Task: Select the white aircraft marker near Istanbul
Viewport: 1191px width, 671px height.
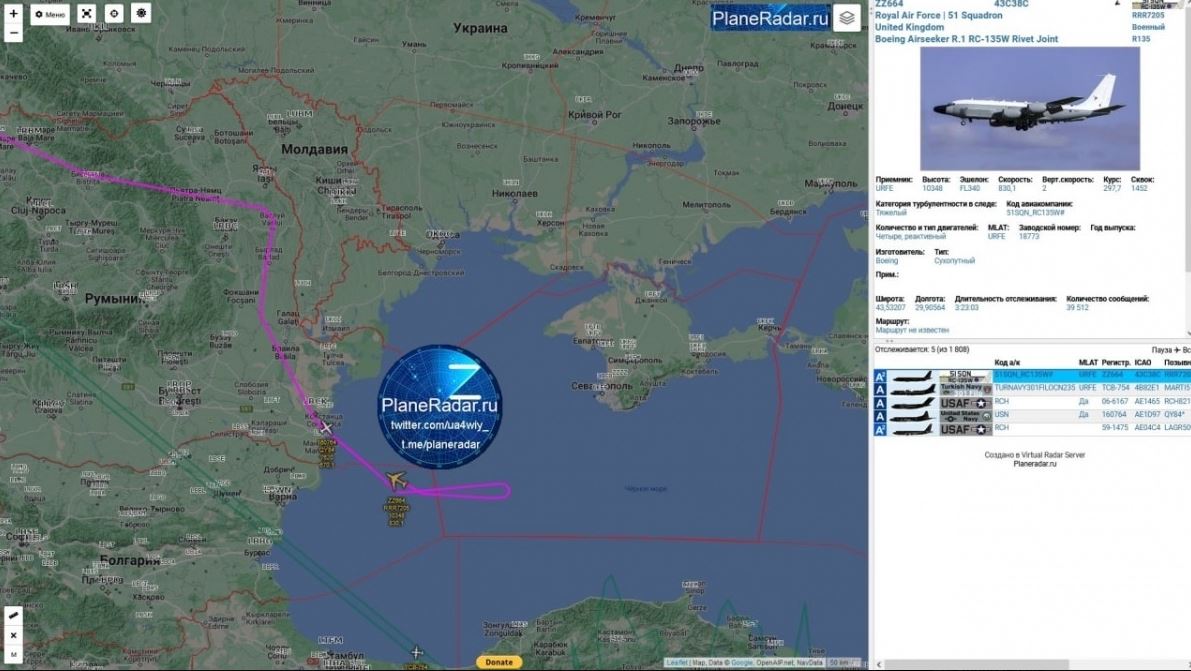Action: coord(416,652)
